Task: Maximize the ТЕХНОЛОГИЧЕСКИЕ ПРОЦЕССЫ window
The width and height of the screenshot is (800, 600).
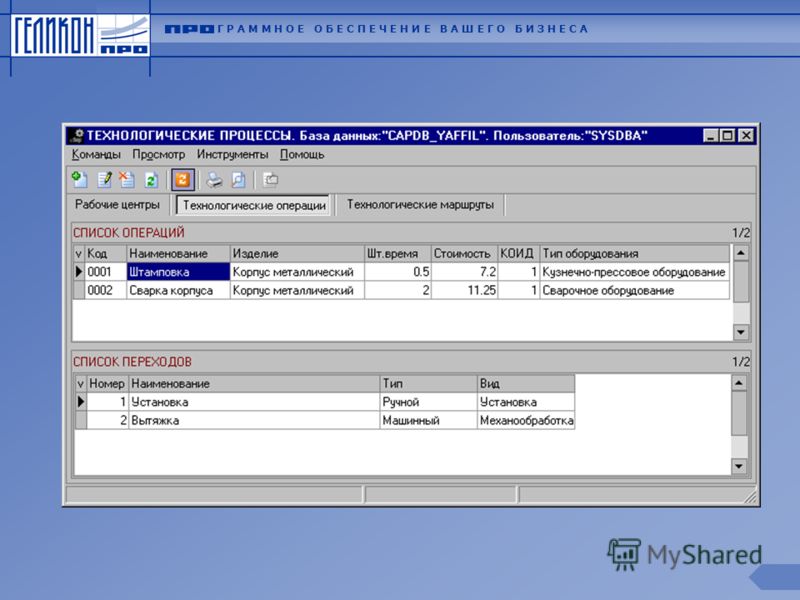Action: (727, 136)
